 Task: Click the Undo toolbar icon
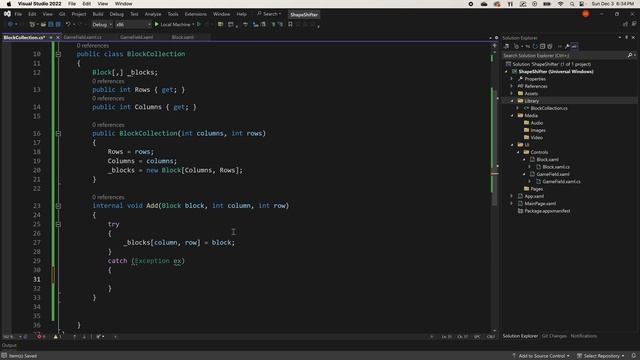68,24
